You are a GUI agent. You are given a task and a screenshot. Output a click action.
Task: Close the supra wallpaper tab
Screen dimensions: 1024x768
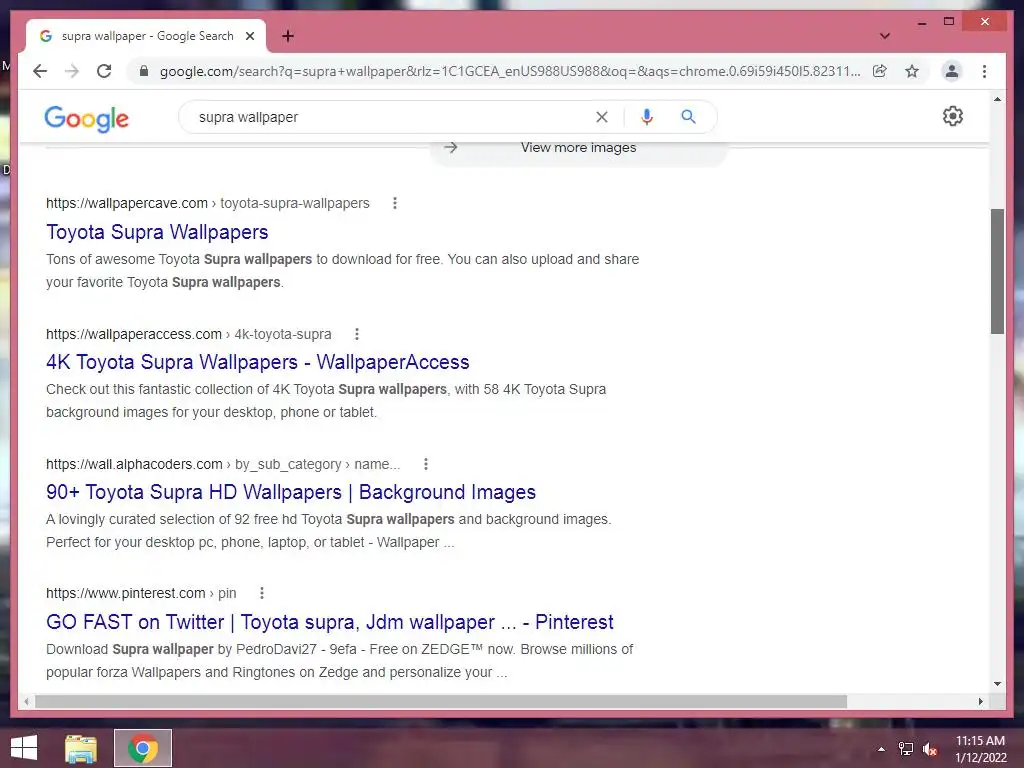point(250,36)
